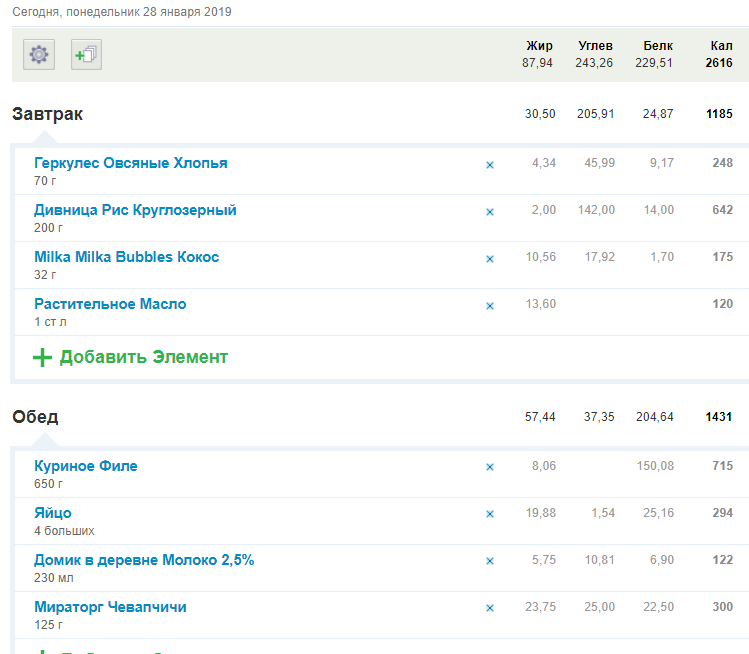This screenshot has width=749, height=654.
Task: Open the diary settings gear icon
Action: pos(39,55)
